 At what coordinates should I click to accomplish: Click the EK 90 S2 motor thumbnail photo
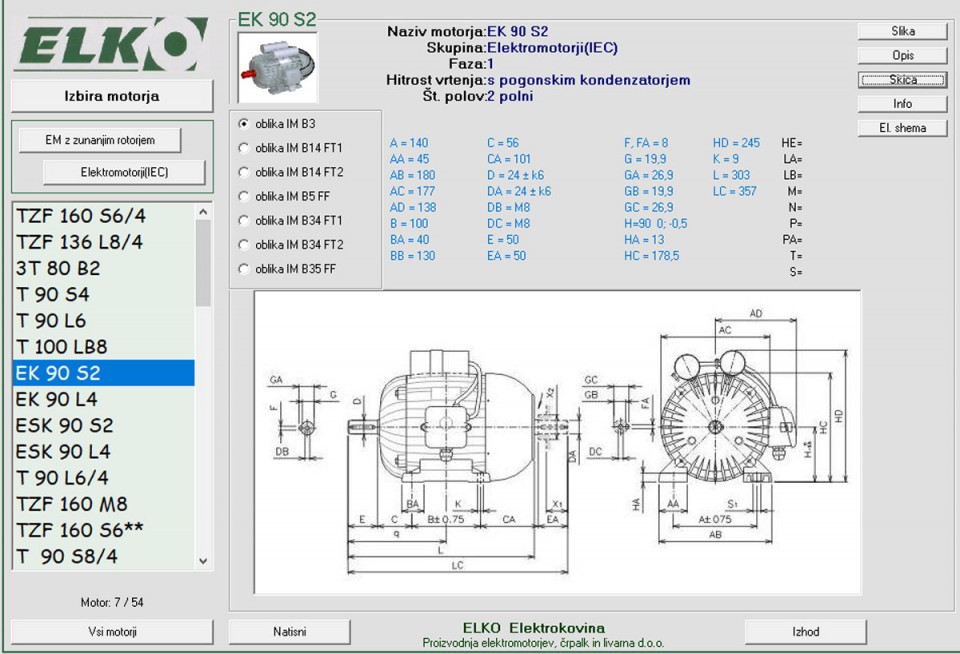[x=278, y=67]
